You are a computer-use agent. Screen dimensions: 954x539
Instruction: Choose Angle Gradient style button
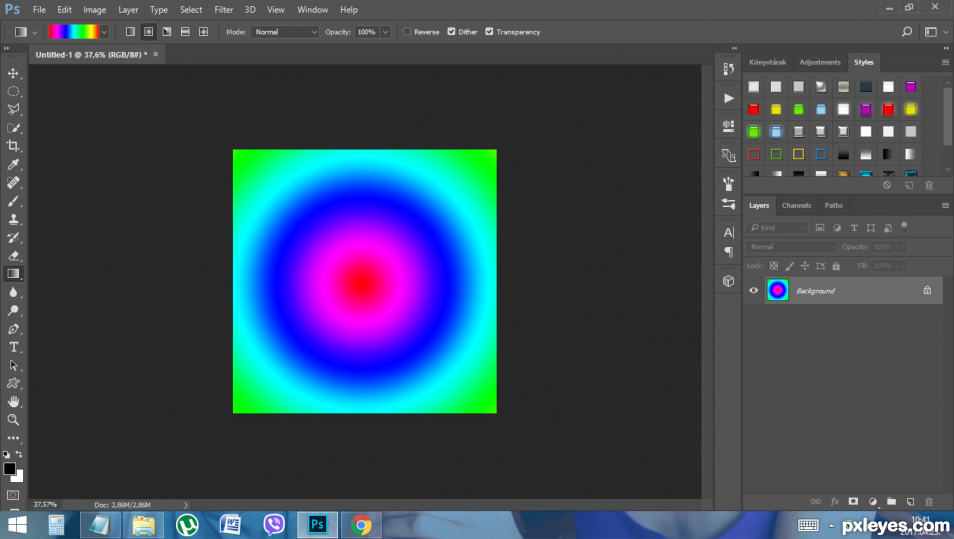click(x=167, y=32)
